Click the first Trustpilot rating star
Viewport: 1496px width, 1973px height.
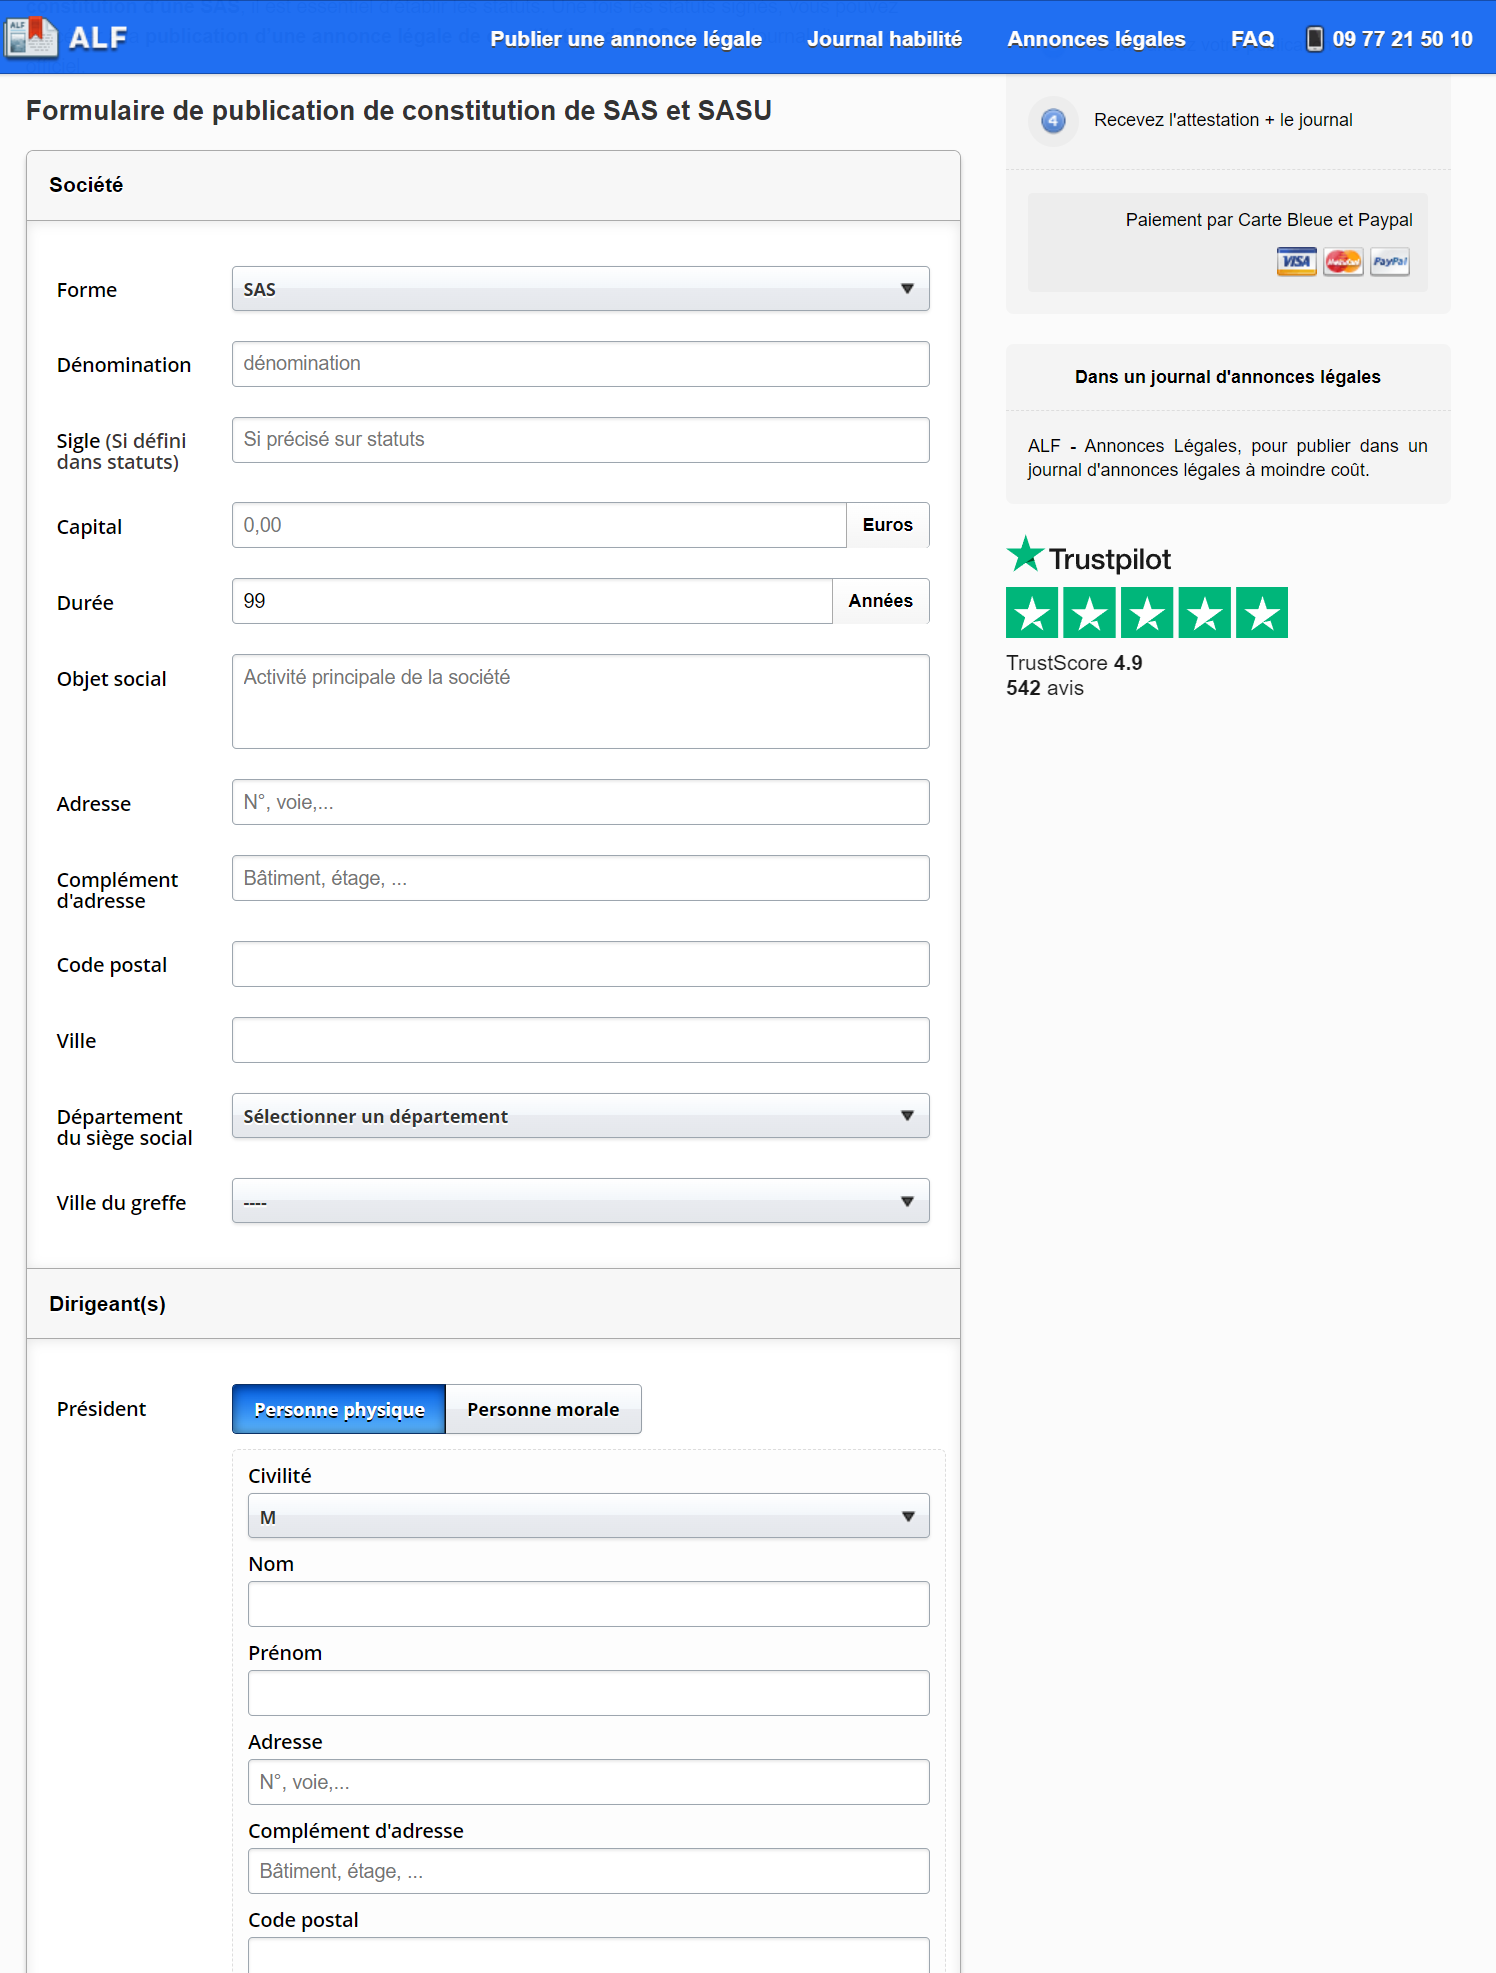(x=1032, y=613)
